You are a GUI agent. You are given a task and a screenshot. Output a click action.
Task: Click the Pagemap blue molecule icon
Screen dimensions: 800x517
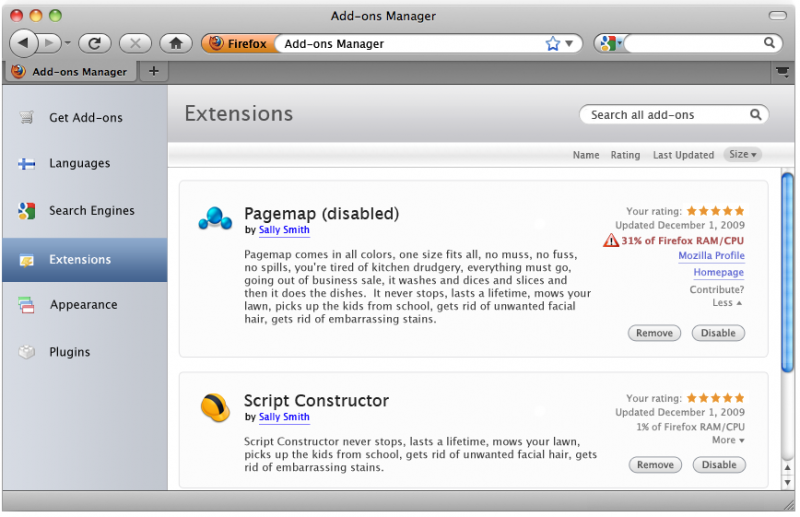(x=215, y=218)
